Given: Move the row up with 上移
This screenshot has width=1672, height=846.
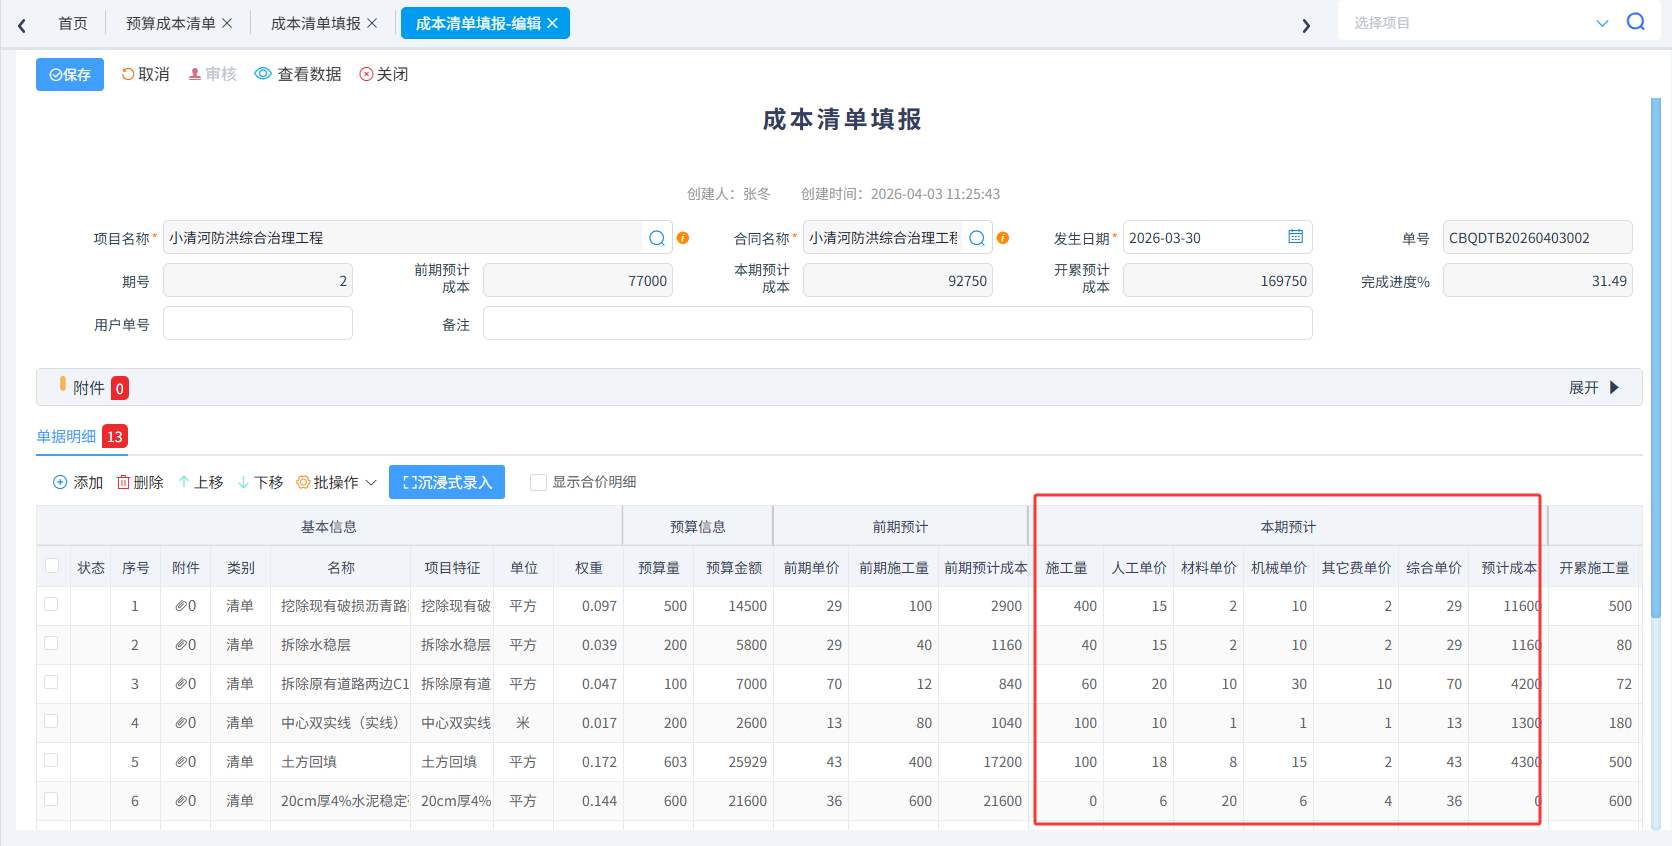Looking at the screenshot, I should pos(200,482).
